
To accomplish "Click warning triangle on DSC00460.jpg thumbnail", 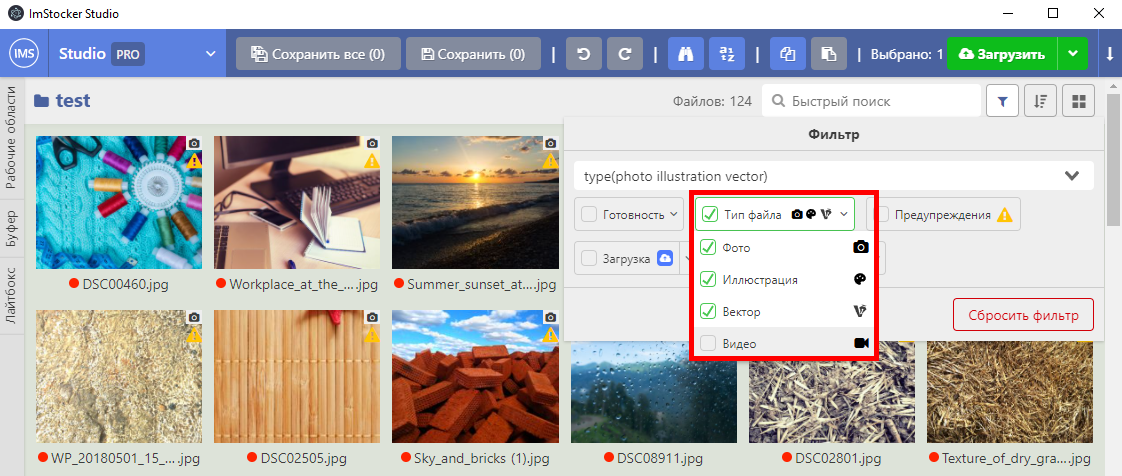I will pyautogui.click(x=194, y=161).
